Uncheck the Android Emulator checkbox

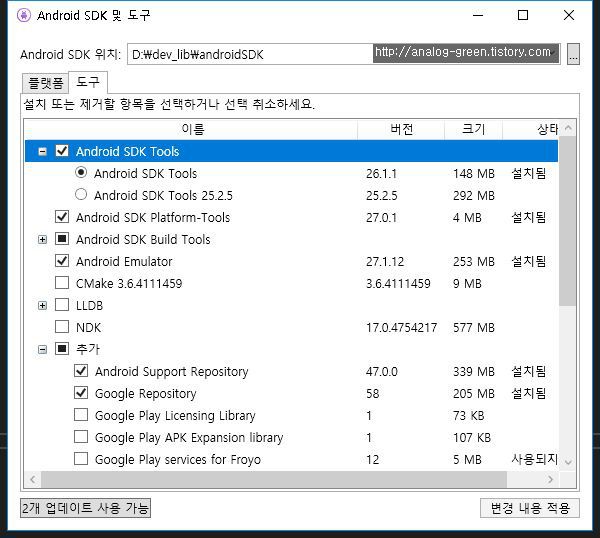point(62,261)
